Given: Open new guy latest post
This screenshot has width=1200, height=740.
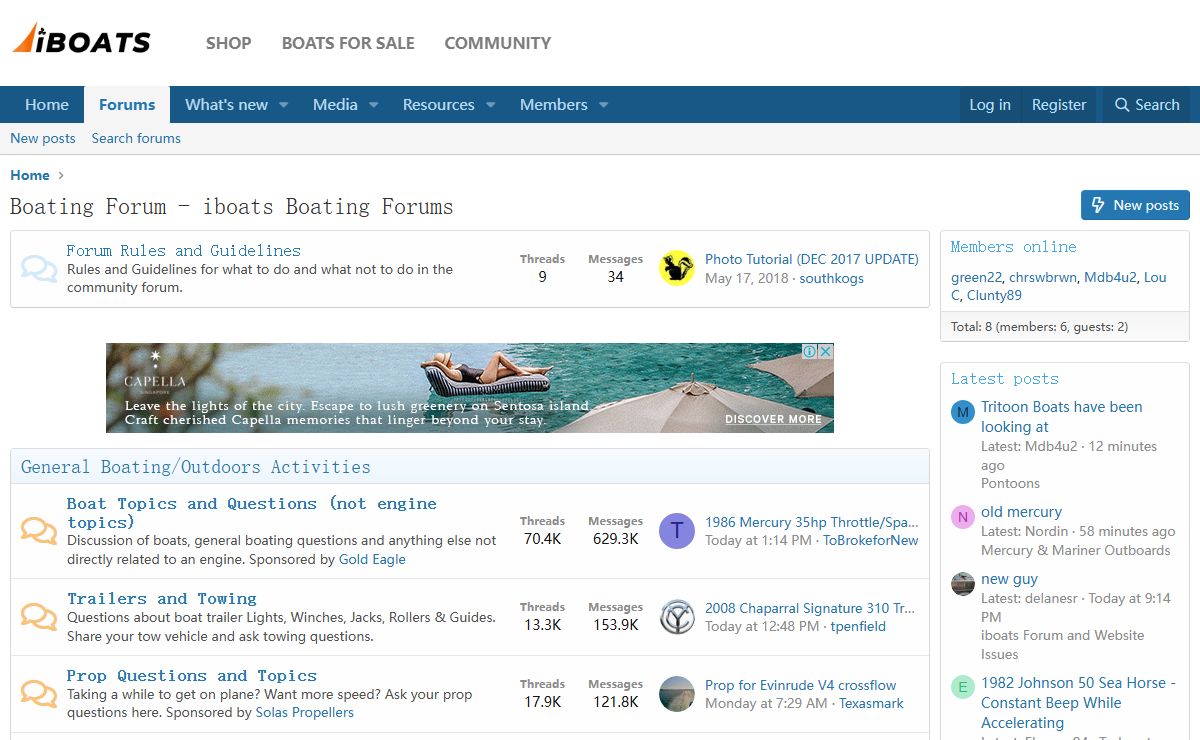Looking at the screenshot, I should (1009, 578).
